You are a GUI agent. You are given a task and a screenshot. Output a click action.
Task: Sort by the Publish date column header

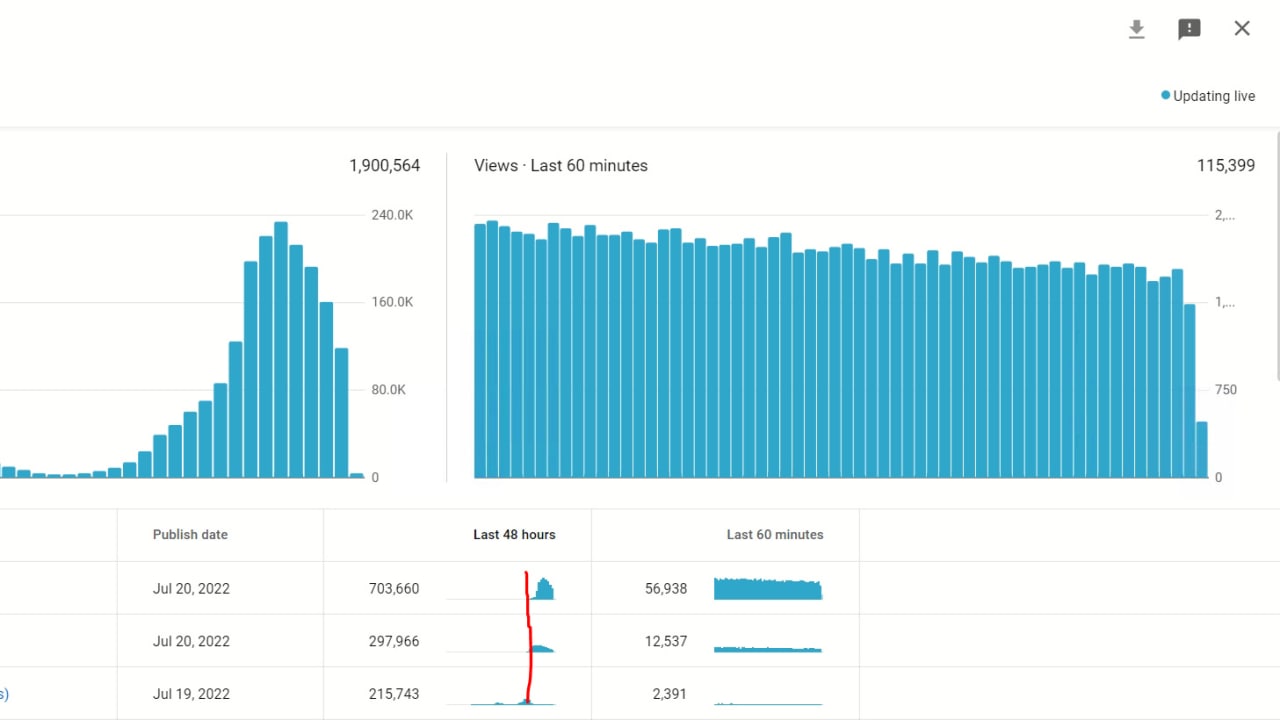pyautogui.click(x=190, y=535)
